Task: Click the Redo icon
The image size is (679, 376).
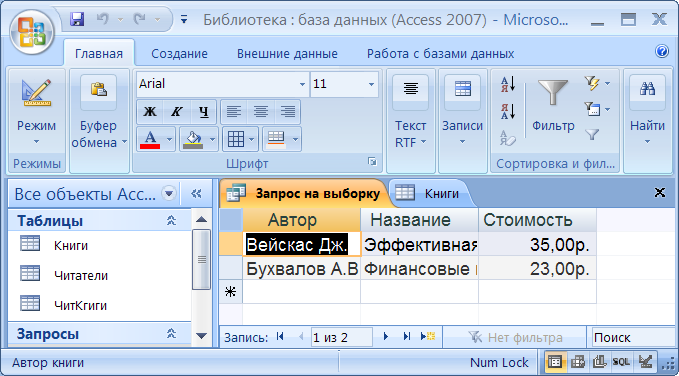Action: point(139,19)
